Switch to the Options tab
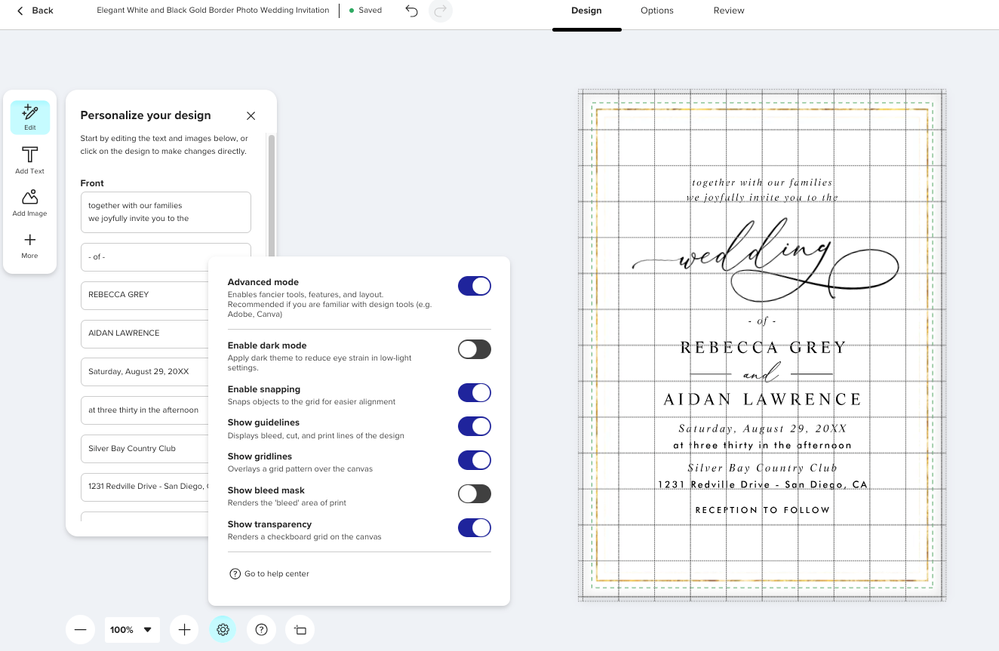 pyautogui.click(x=657, y=11)
